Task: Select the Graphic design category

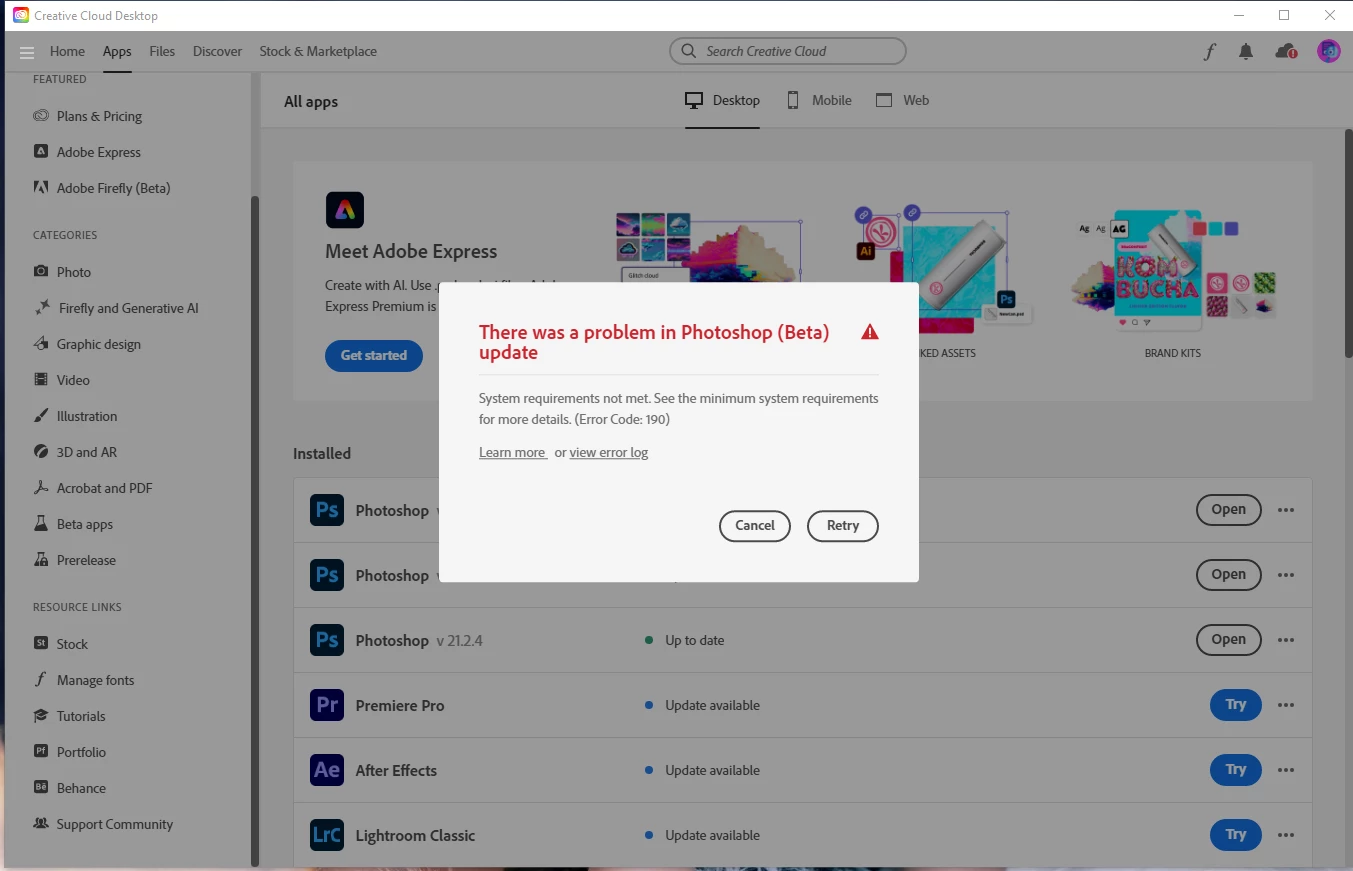Action: [x=87, y=344]
